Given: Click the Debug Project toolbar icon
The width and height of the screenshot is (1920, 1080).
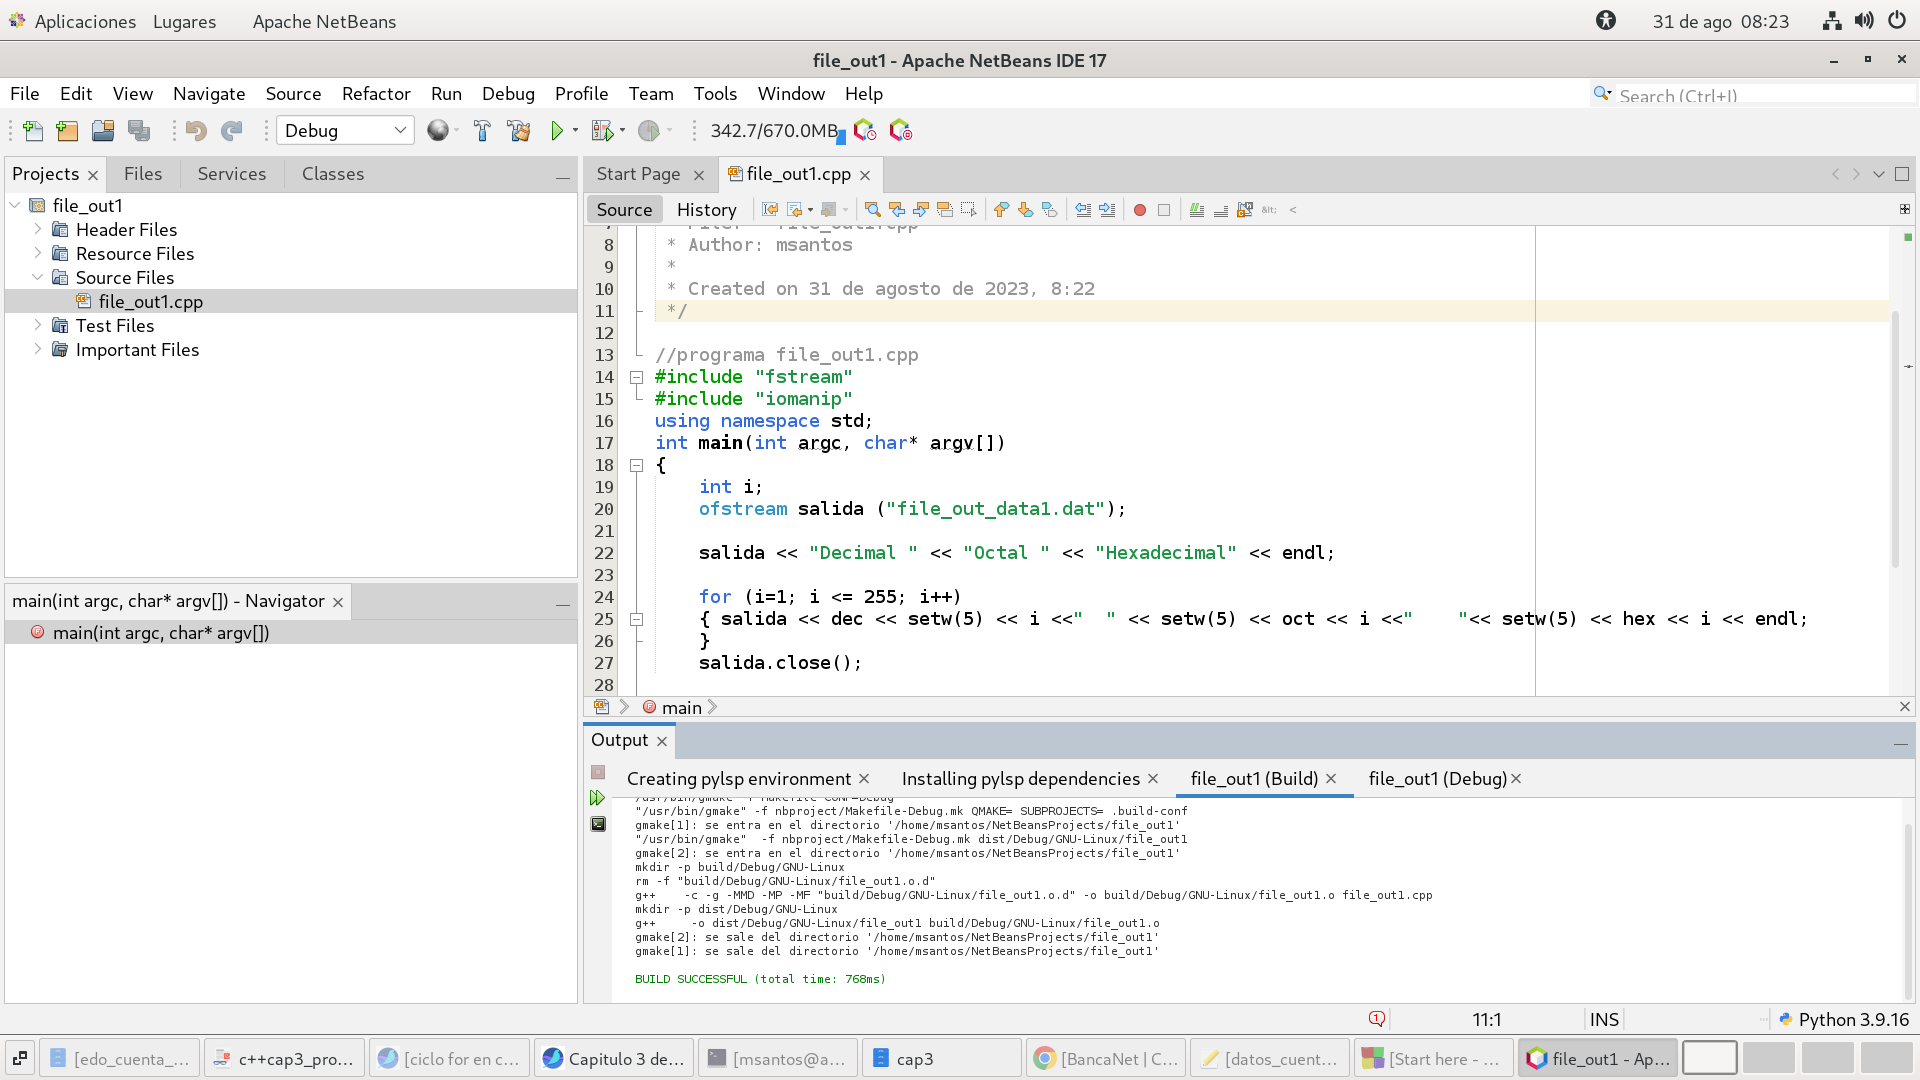Looking at the screenshot, I should 602,131.
